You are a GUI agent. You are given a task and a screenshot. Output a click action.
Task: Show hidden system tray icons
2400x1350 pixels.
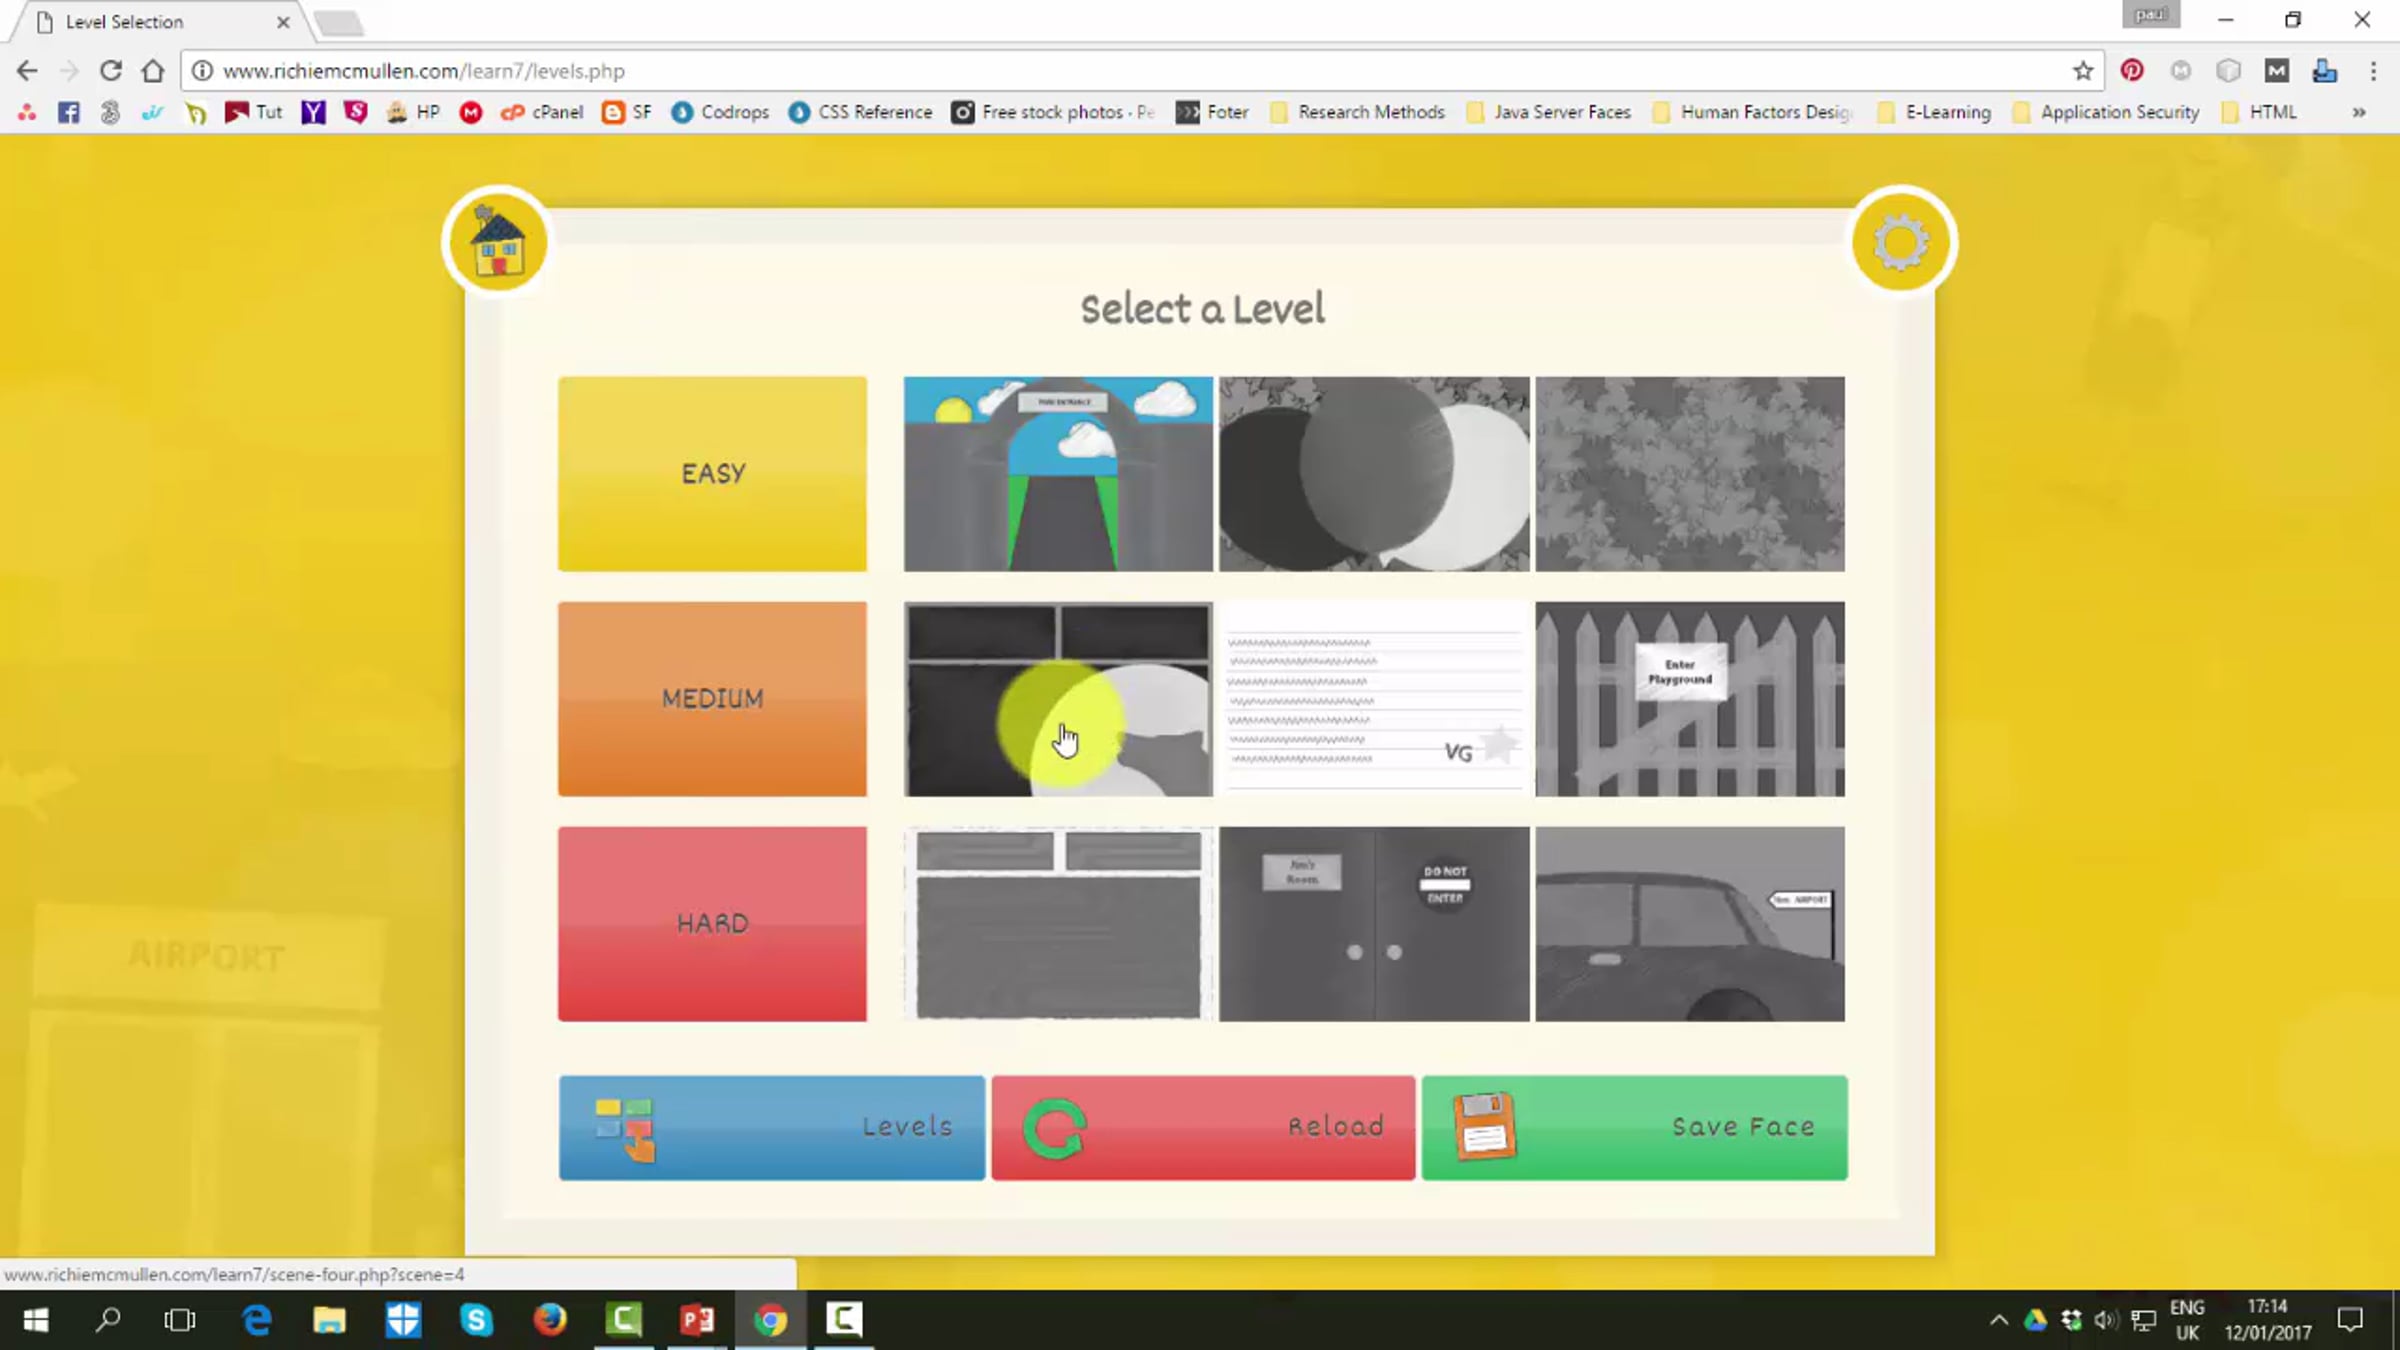pos(1998,1320)
